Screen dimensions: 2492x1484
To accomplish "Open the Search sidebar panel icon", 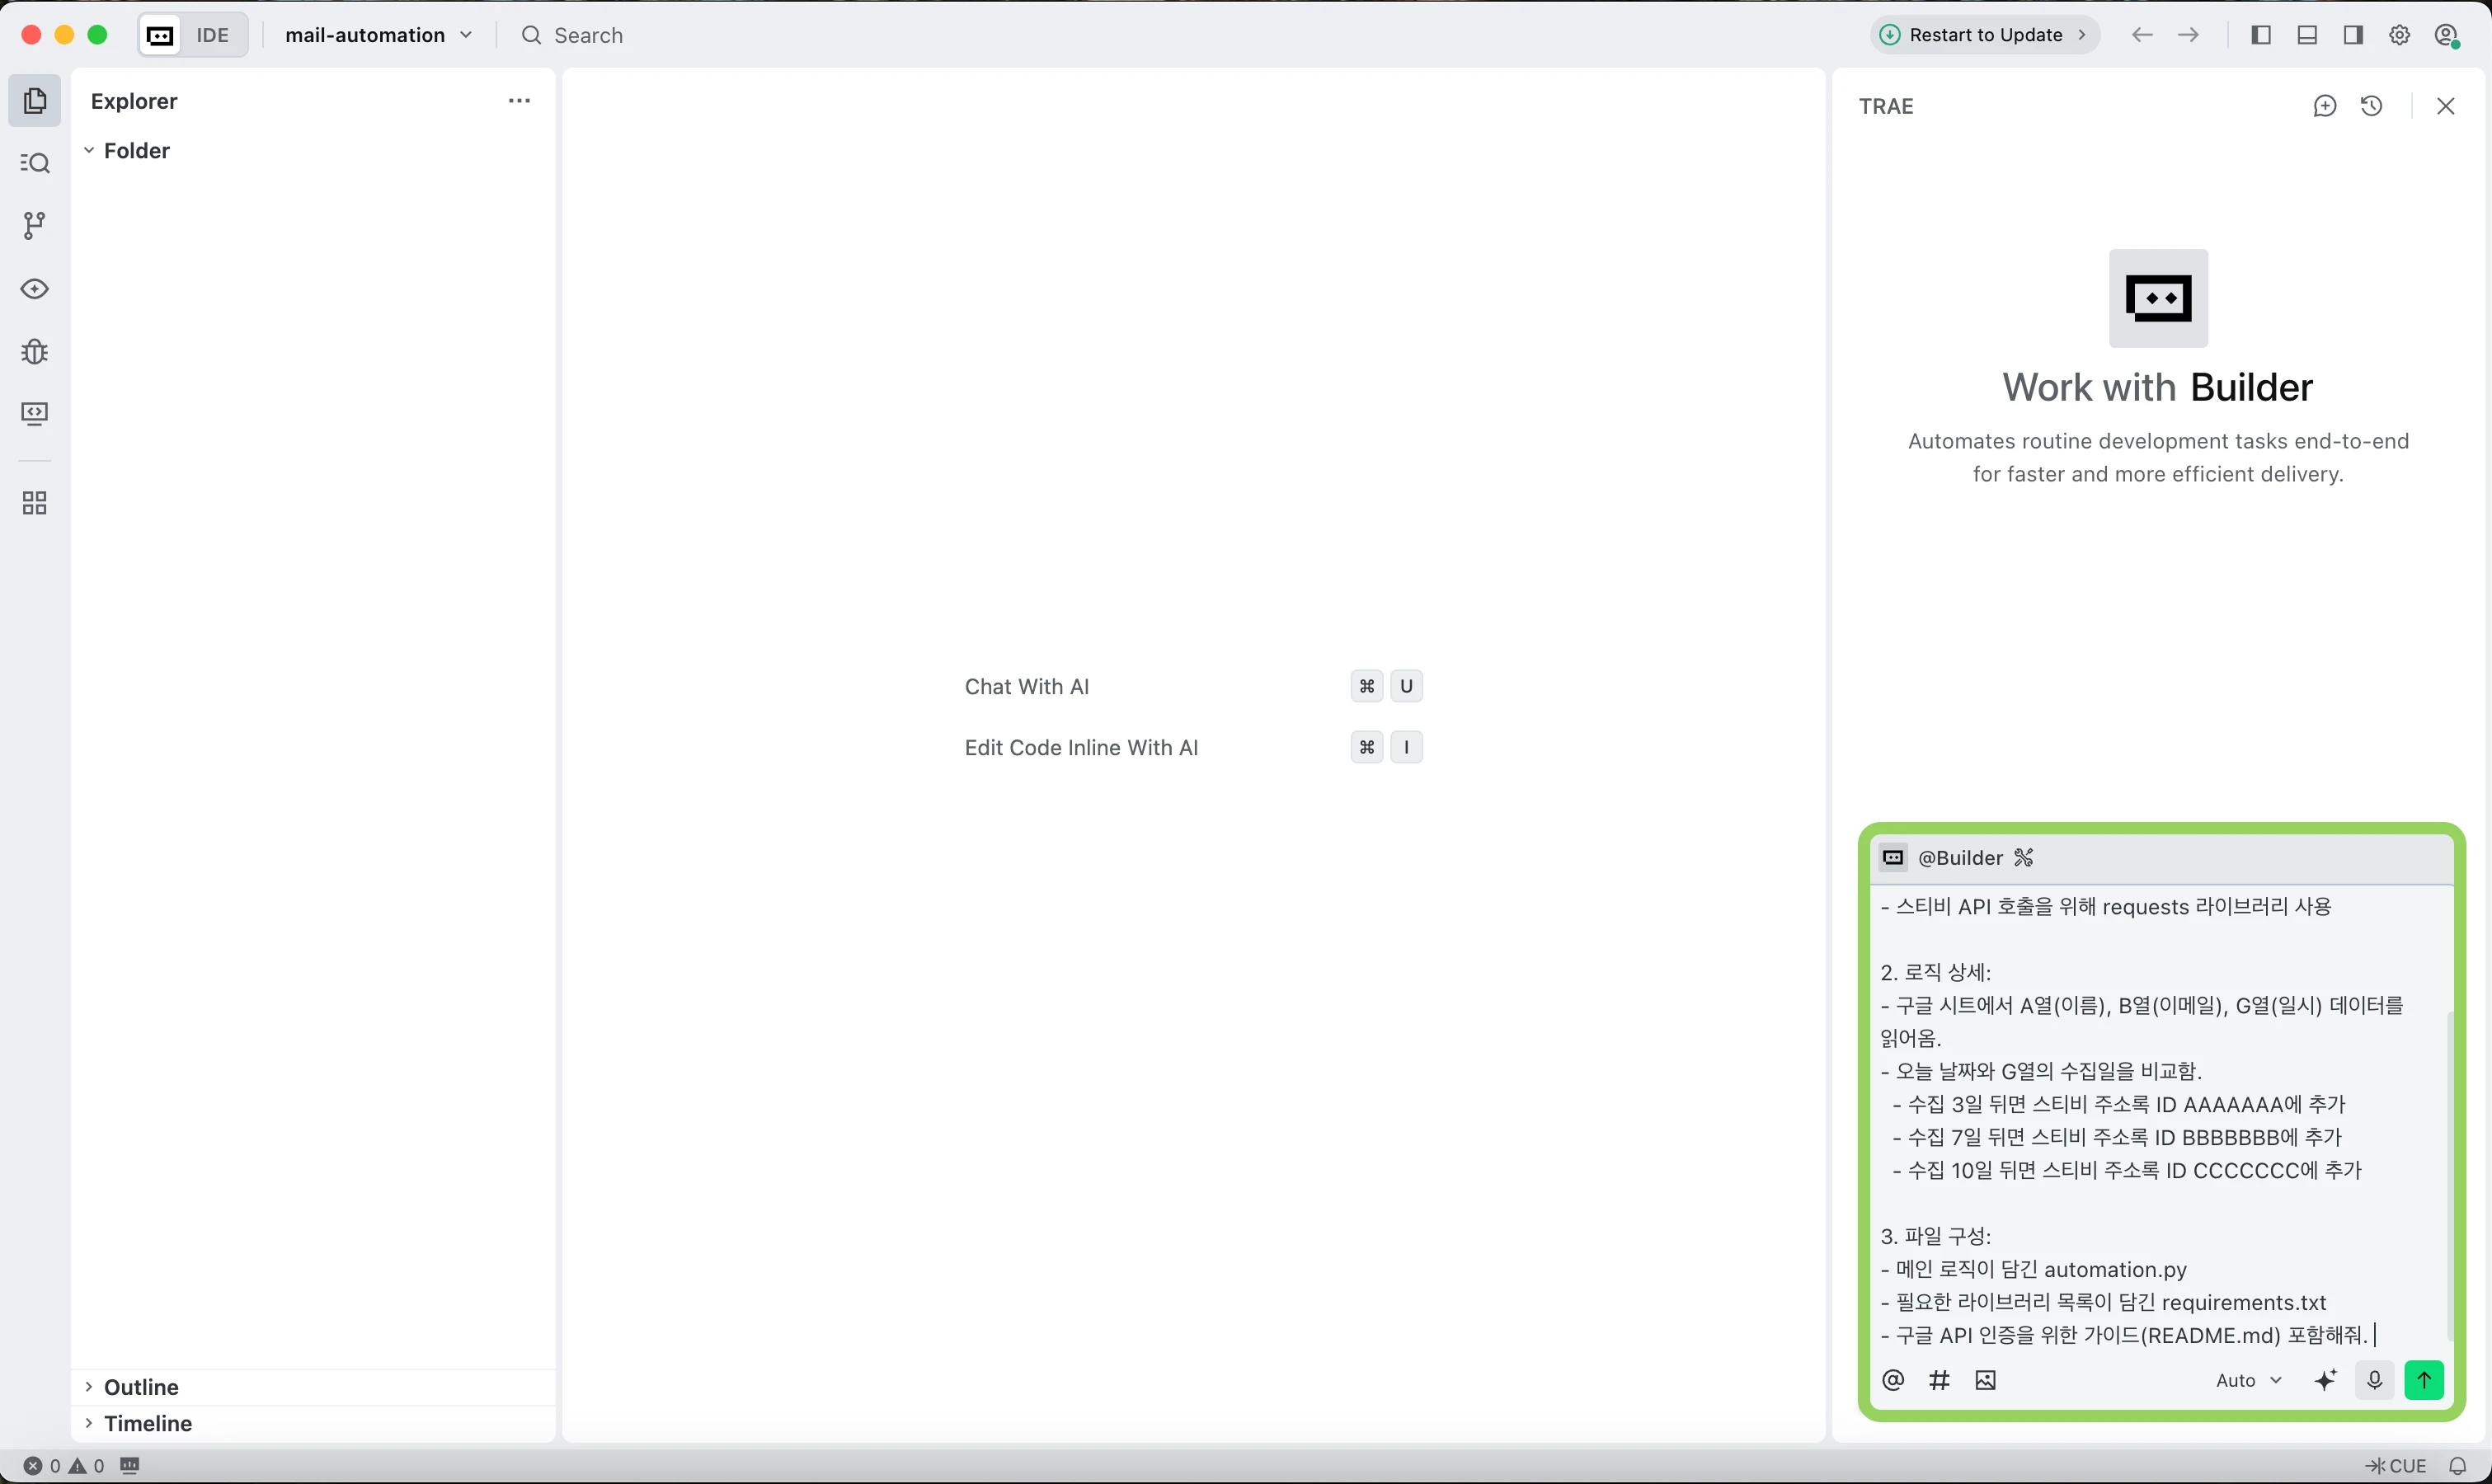I will 35,163.
